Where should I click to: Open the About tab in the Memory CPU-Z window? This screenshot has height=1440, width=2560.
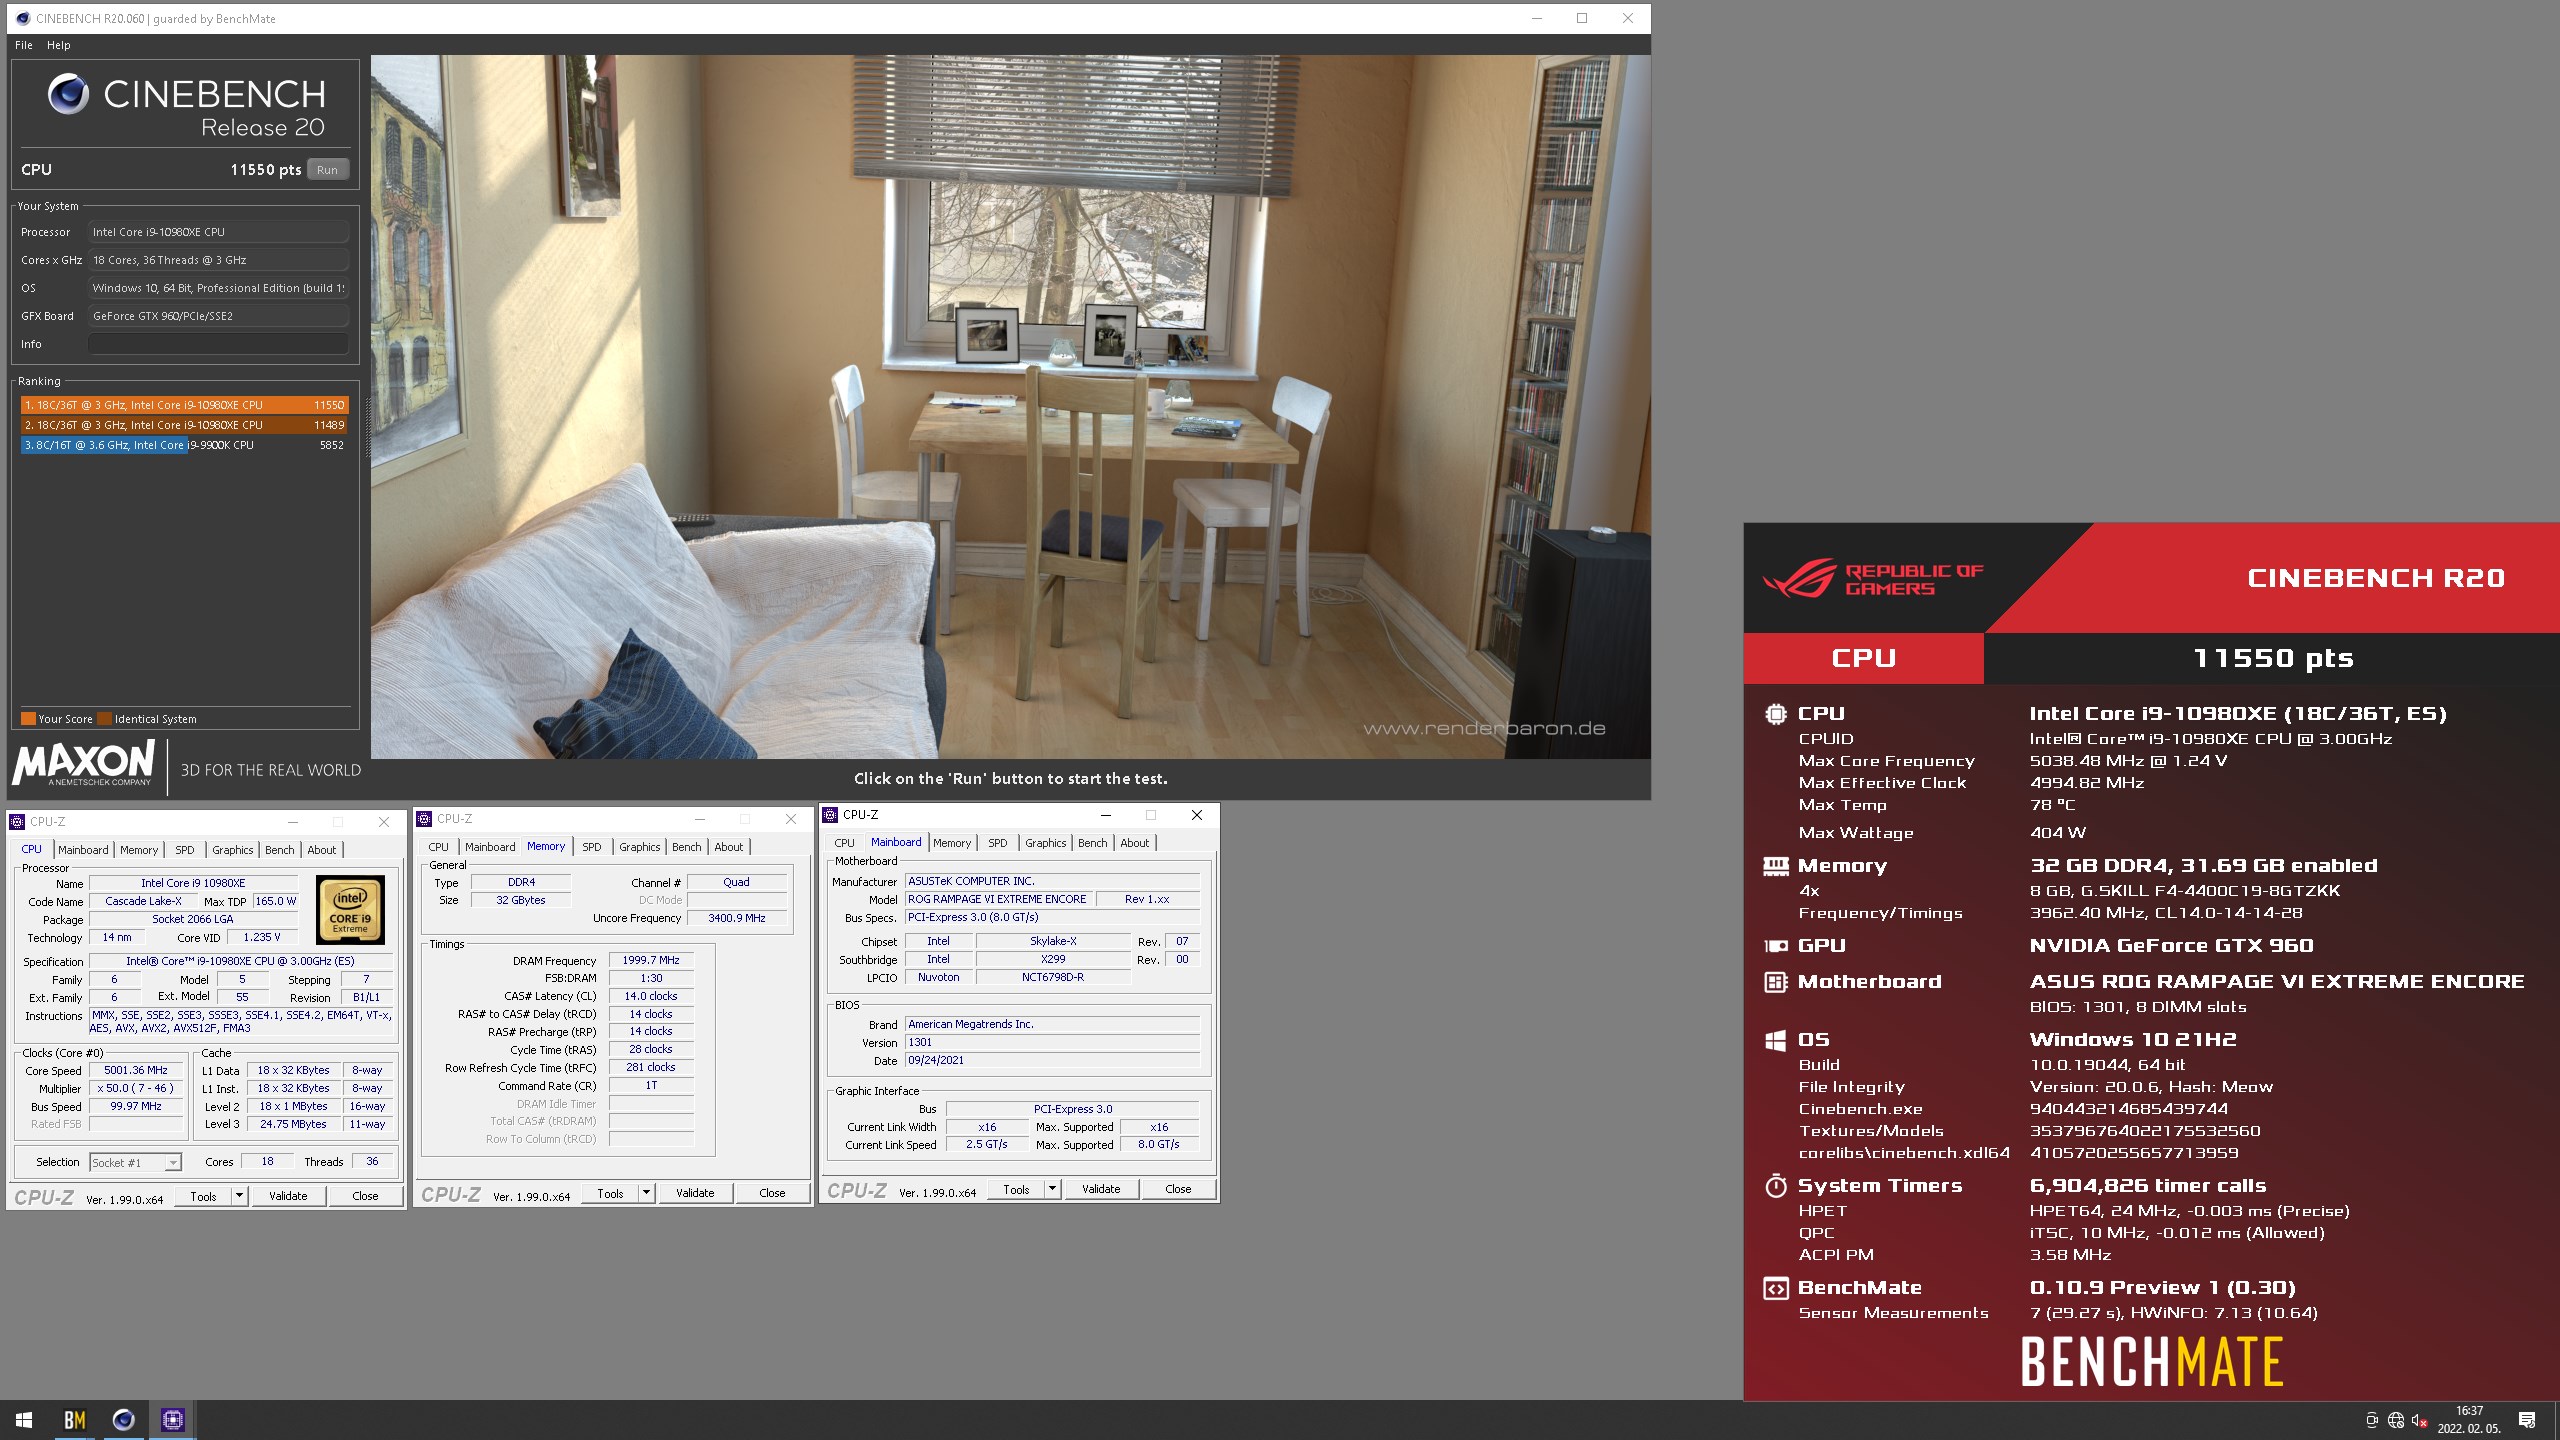coord(729,847)
